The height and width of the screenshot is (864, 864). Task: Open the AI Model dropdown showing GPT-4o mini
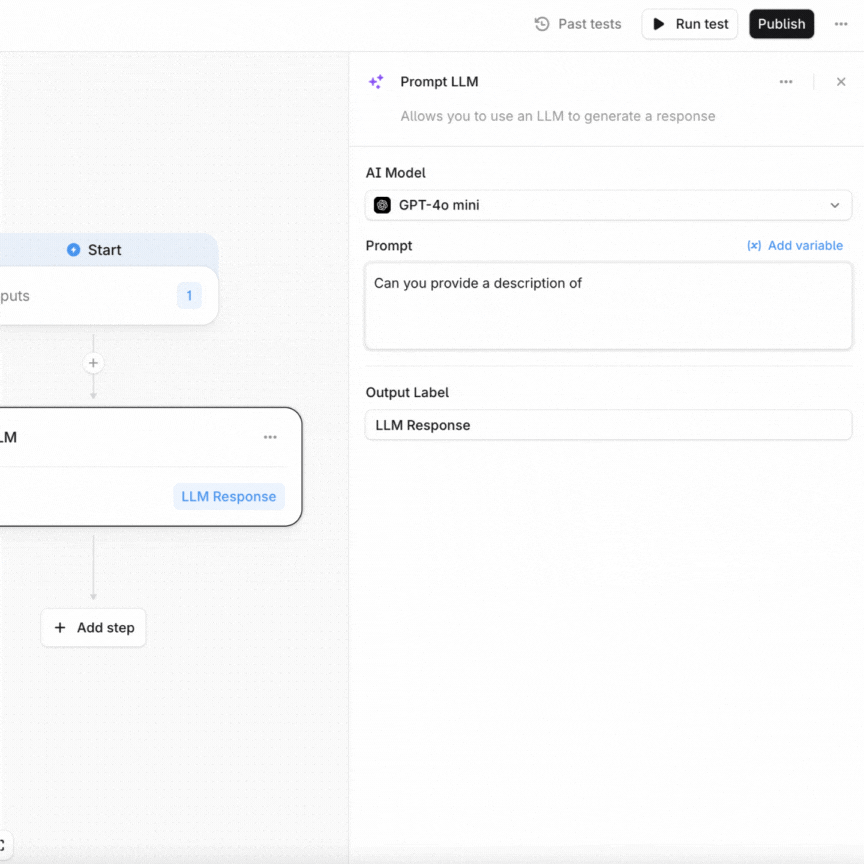[x=608, y=205]
